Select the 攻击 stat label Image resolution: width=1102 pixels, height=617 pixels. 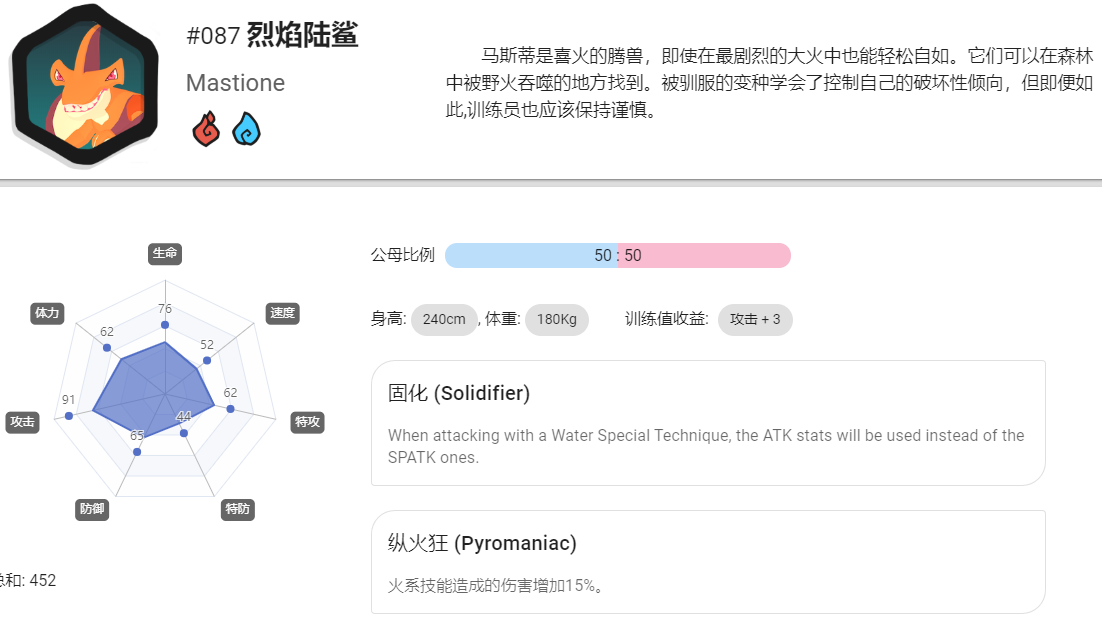(x=22, y=422)
